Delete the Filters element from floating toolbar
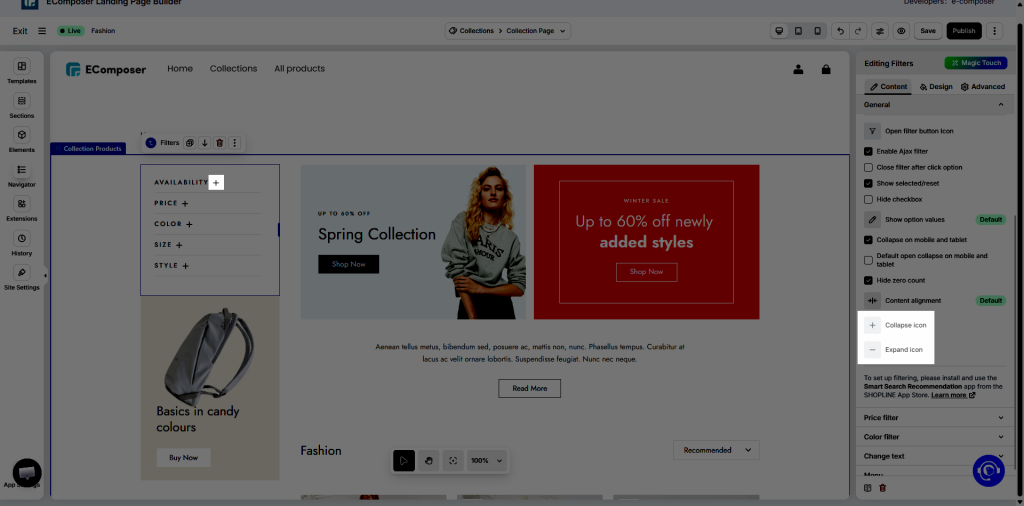The width and height of the screenshot is (1024, 506). [220, 143]
